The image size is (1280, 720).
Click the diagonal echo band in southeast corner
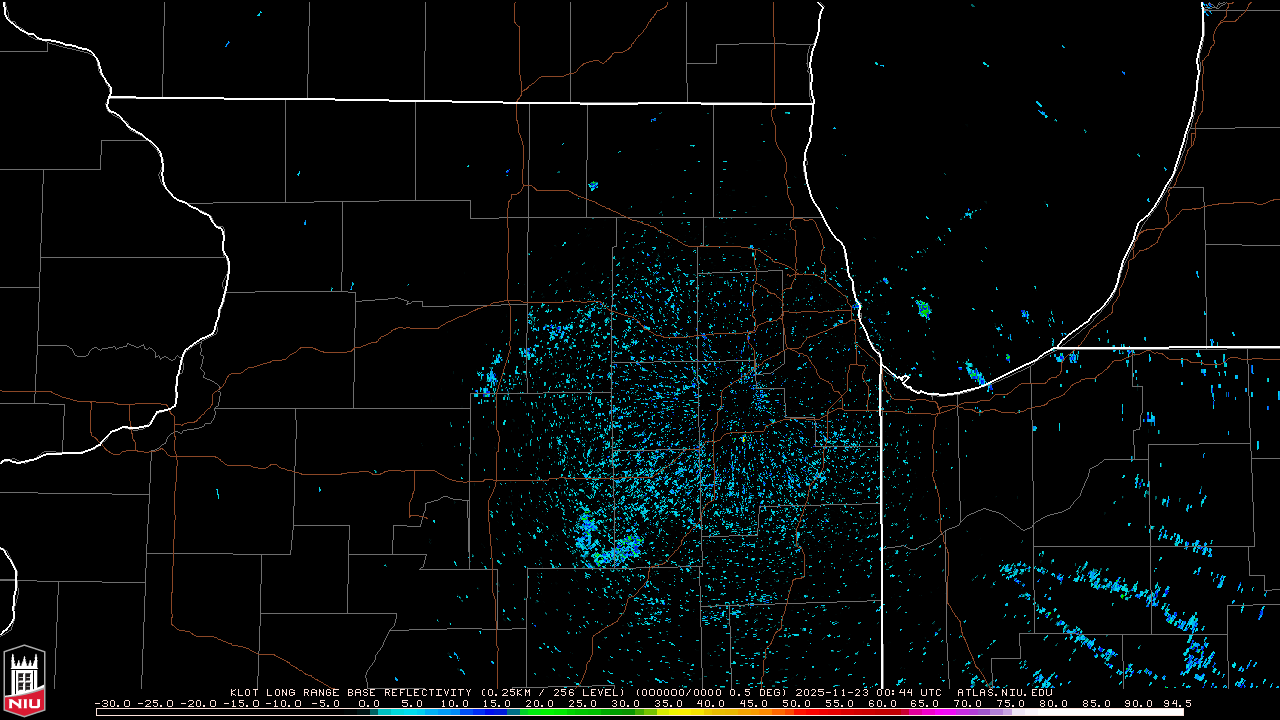tap(1100, 610)
